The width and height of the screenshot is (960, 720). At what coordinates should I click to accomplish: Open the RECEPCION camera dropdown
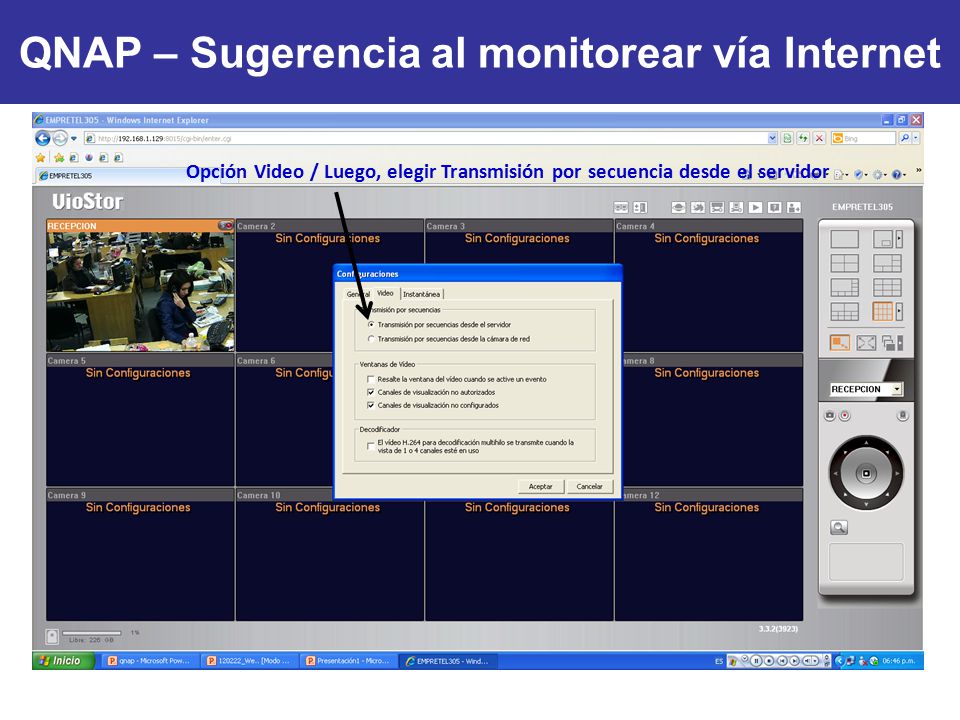(x=897, y=389)
